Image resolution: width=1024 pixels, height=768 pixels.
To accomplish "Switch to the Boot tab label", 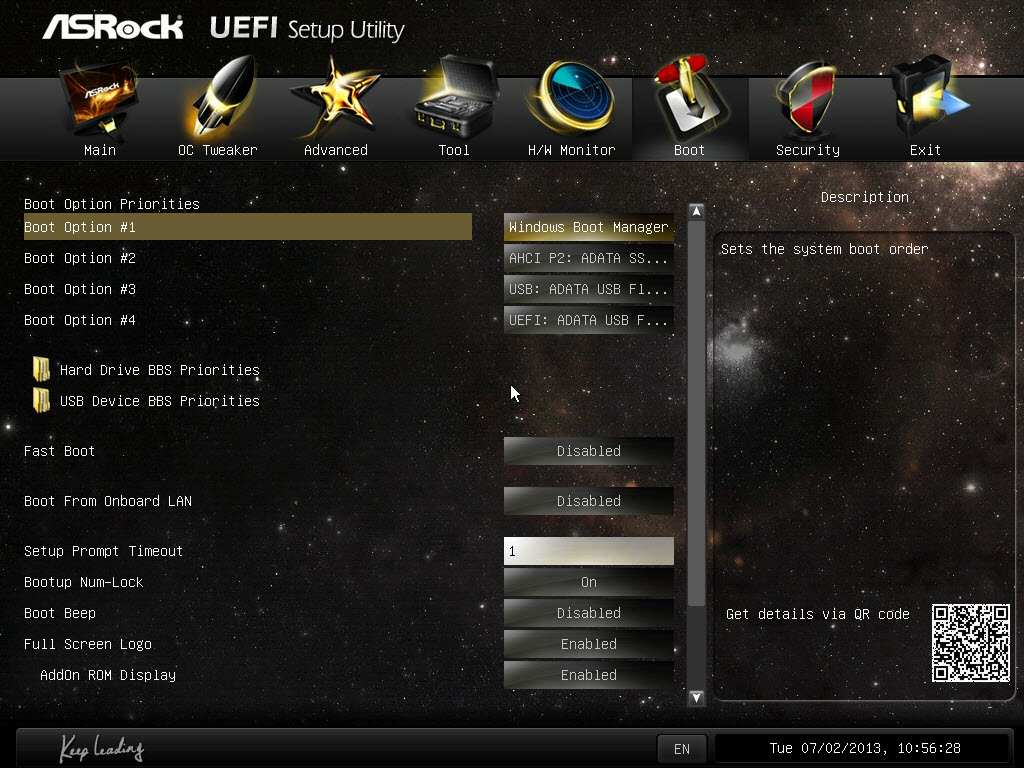I will [689, 150].
